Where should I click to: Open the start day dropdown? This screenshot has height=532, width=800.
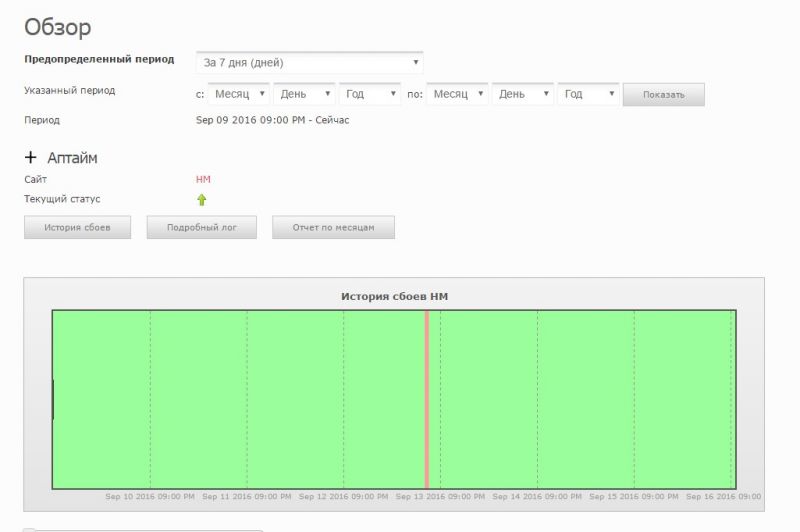(x=304, y=94)
